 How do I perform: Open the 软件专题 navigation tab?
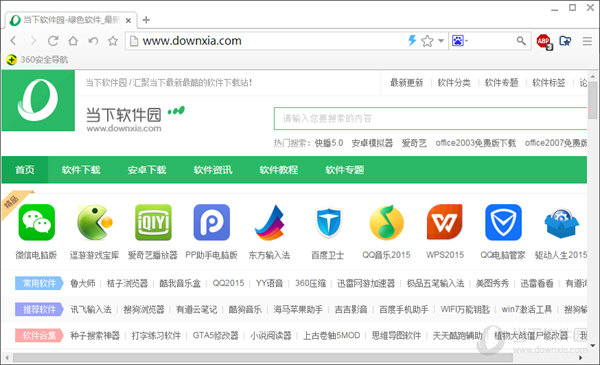(345, 170)
